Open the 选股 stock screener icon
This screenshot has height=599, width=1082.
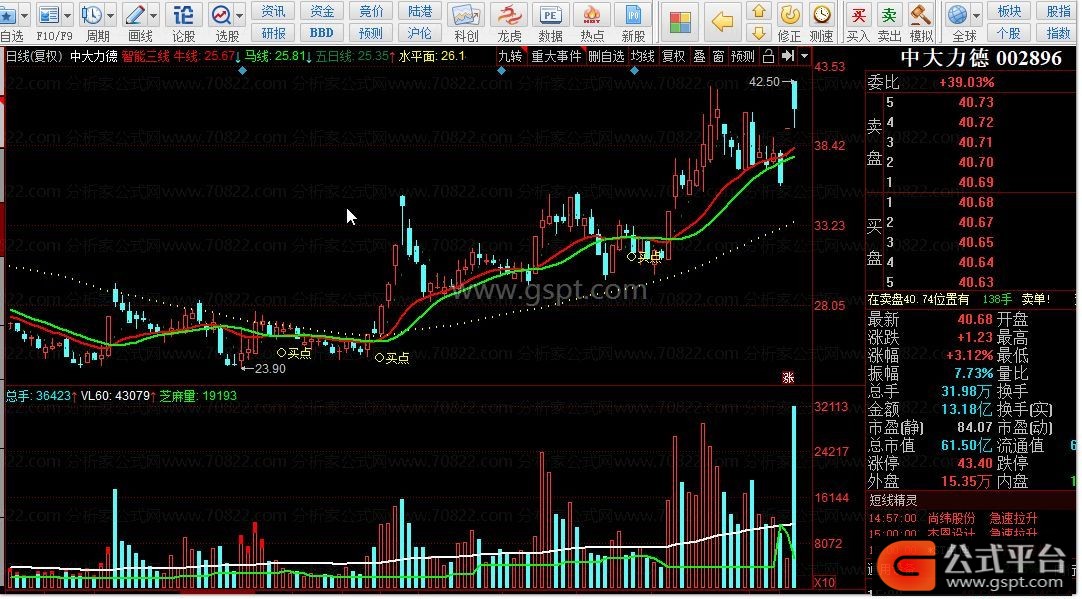(x=222, y=14)
